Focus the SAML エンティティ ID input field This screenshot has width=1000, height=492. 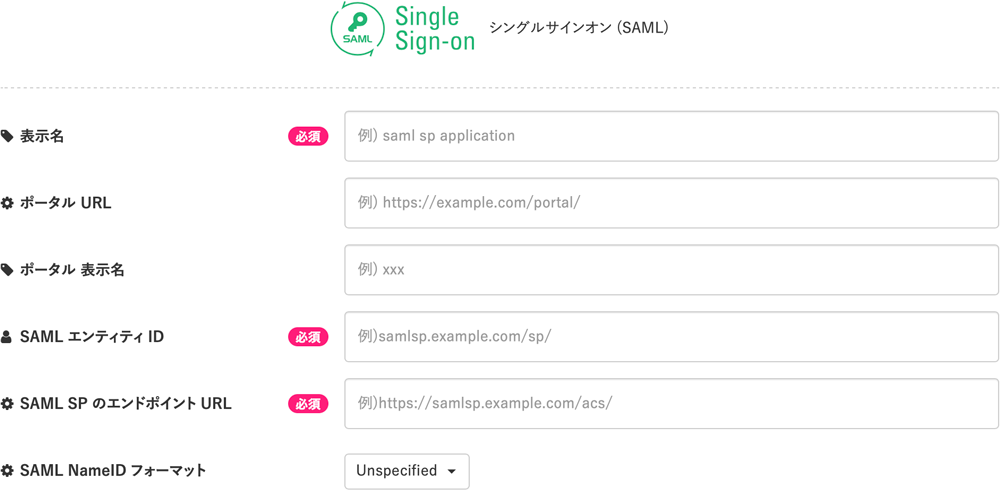click(672, 337)
